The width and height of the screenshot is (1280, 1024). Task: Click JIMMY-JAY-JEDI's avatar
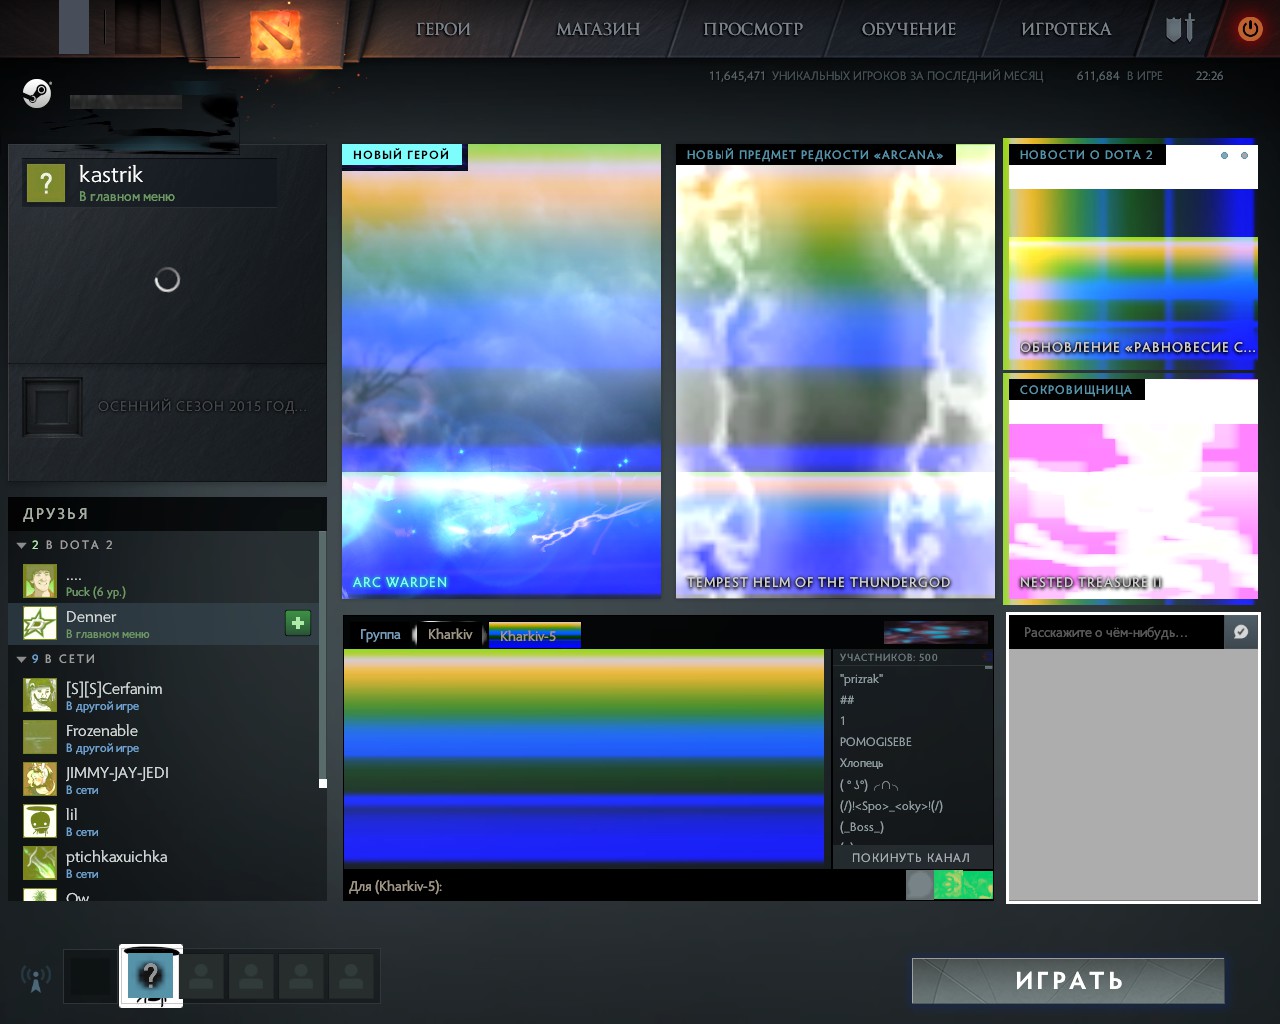click(x=40, y=779)
